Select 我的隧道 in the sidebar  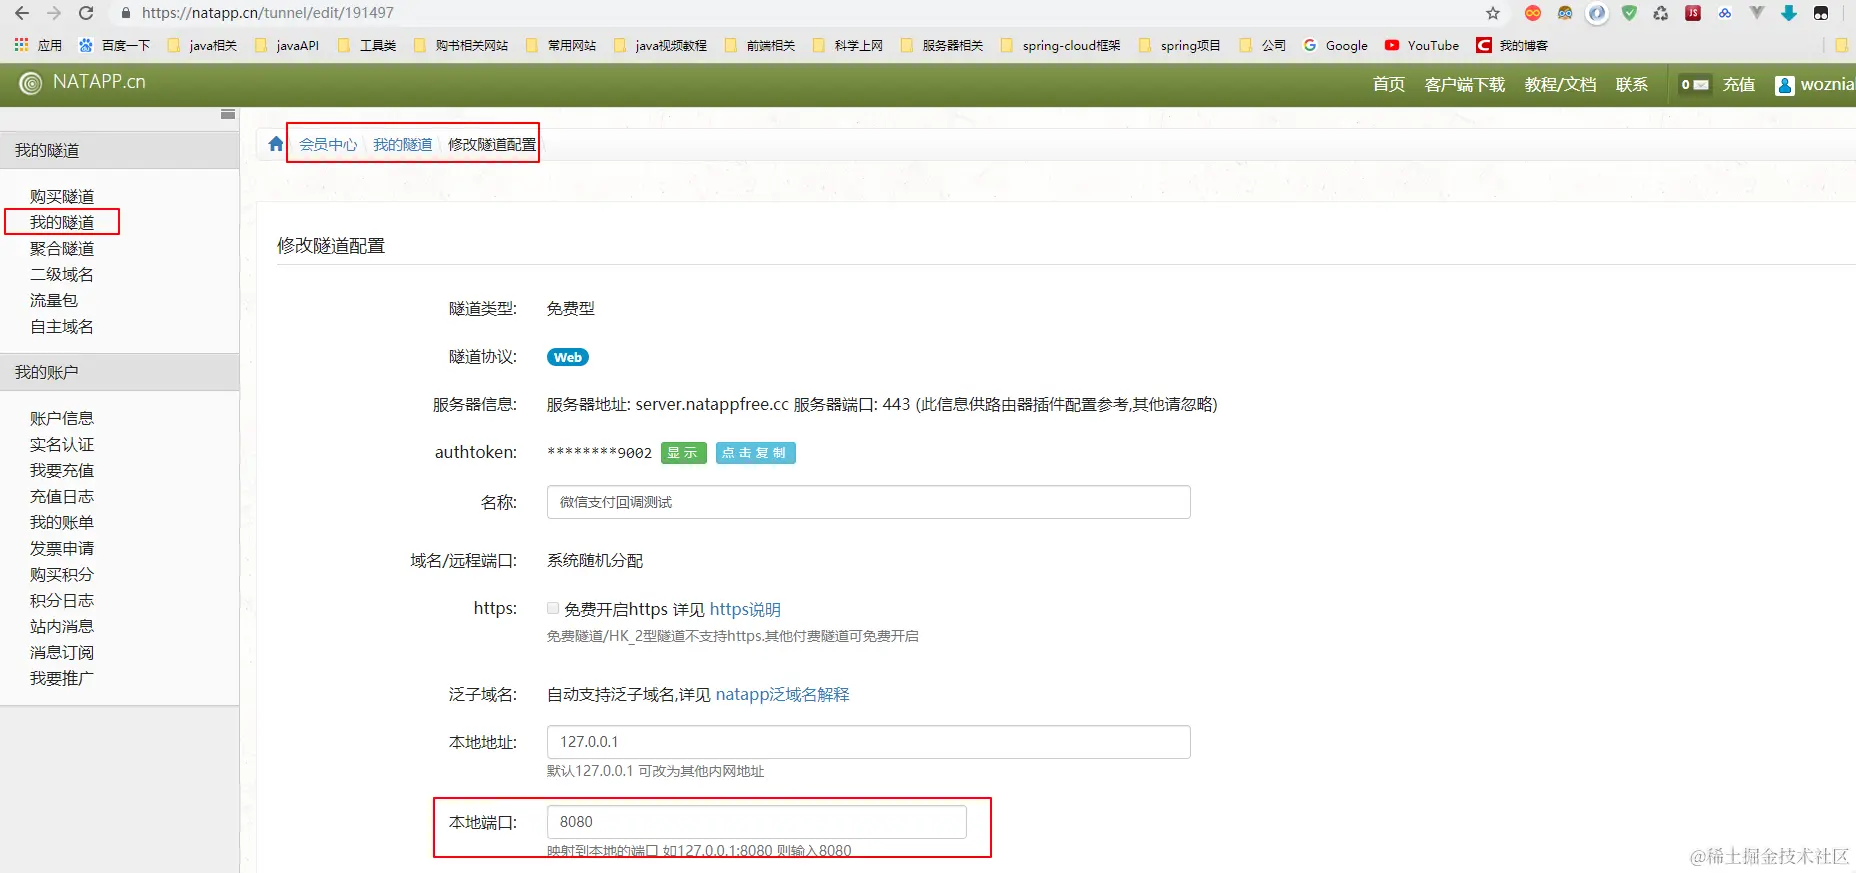(x=62, y=222)
